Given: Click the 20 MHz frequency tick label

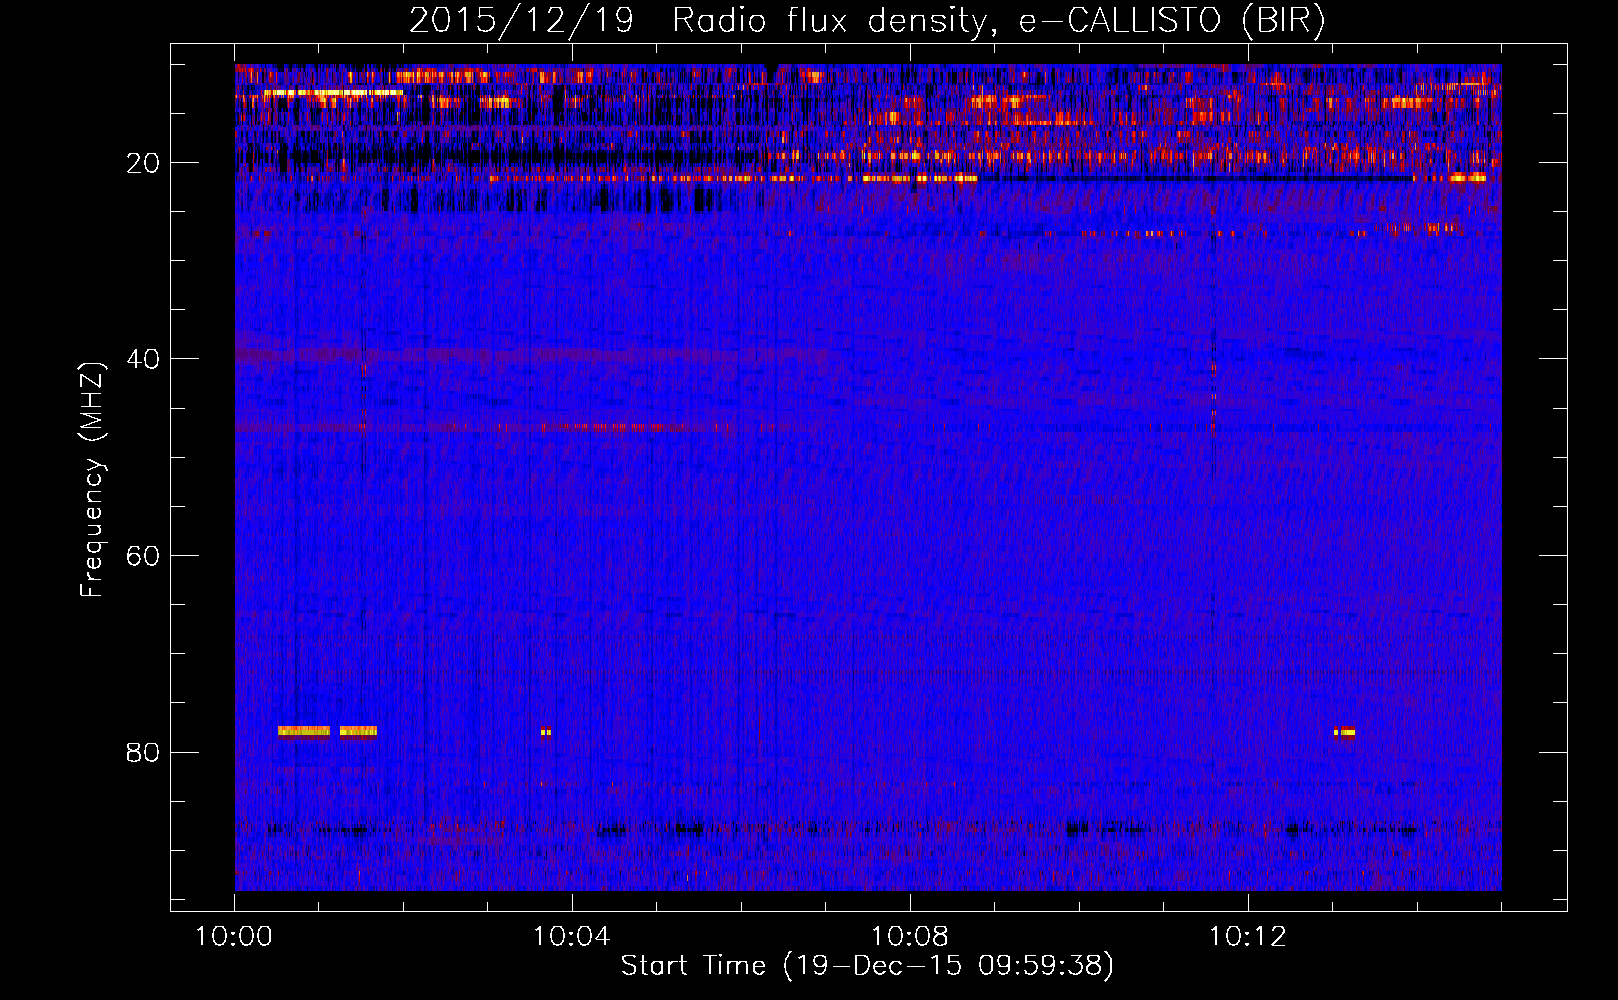Looking at the screenshot, I should (144, 163).
